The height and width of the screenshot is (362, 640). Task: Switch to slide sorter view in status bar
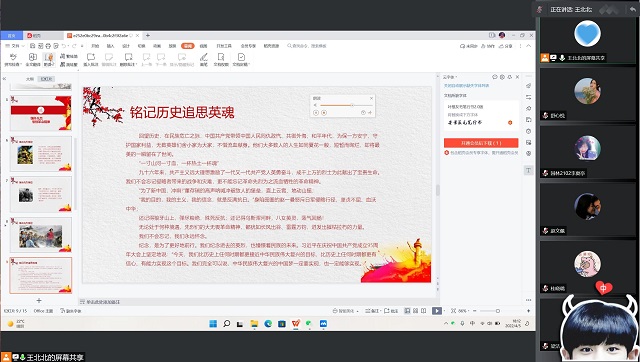[416, 311]
